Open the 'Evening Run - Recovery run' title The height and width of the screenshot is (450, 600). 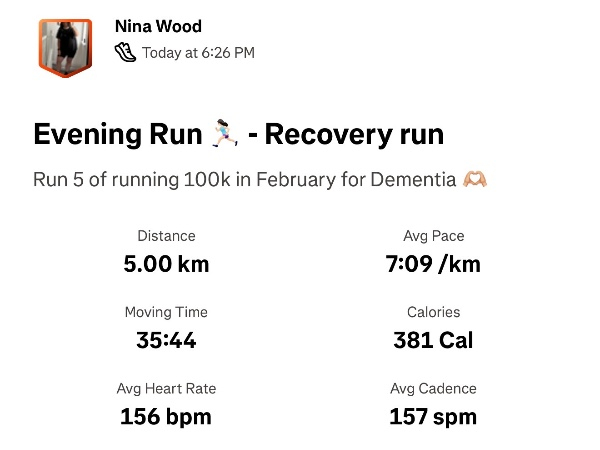pos(238,134)
